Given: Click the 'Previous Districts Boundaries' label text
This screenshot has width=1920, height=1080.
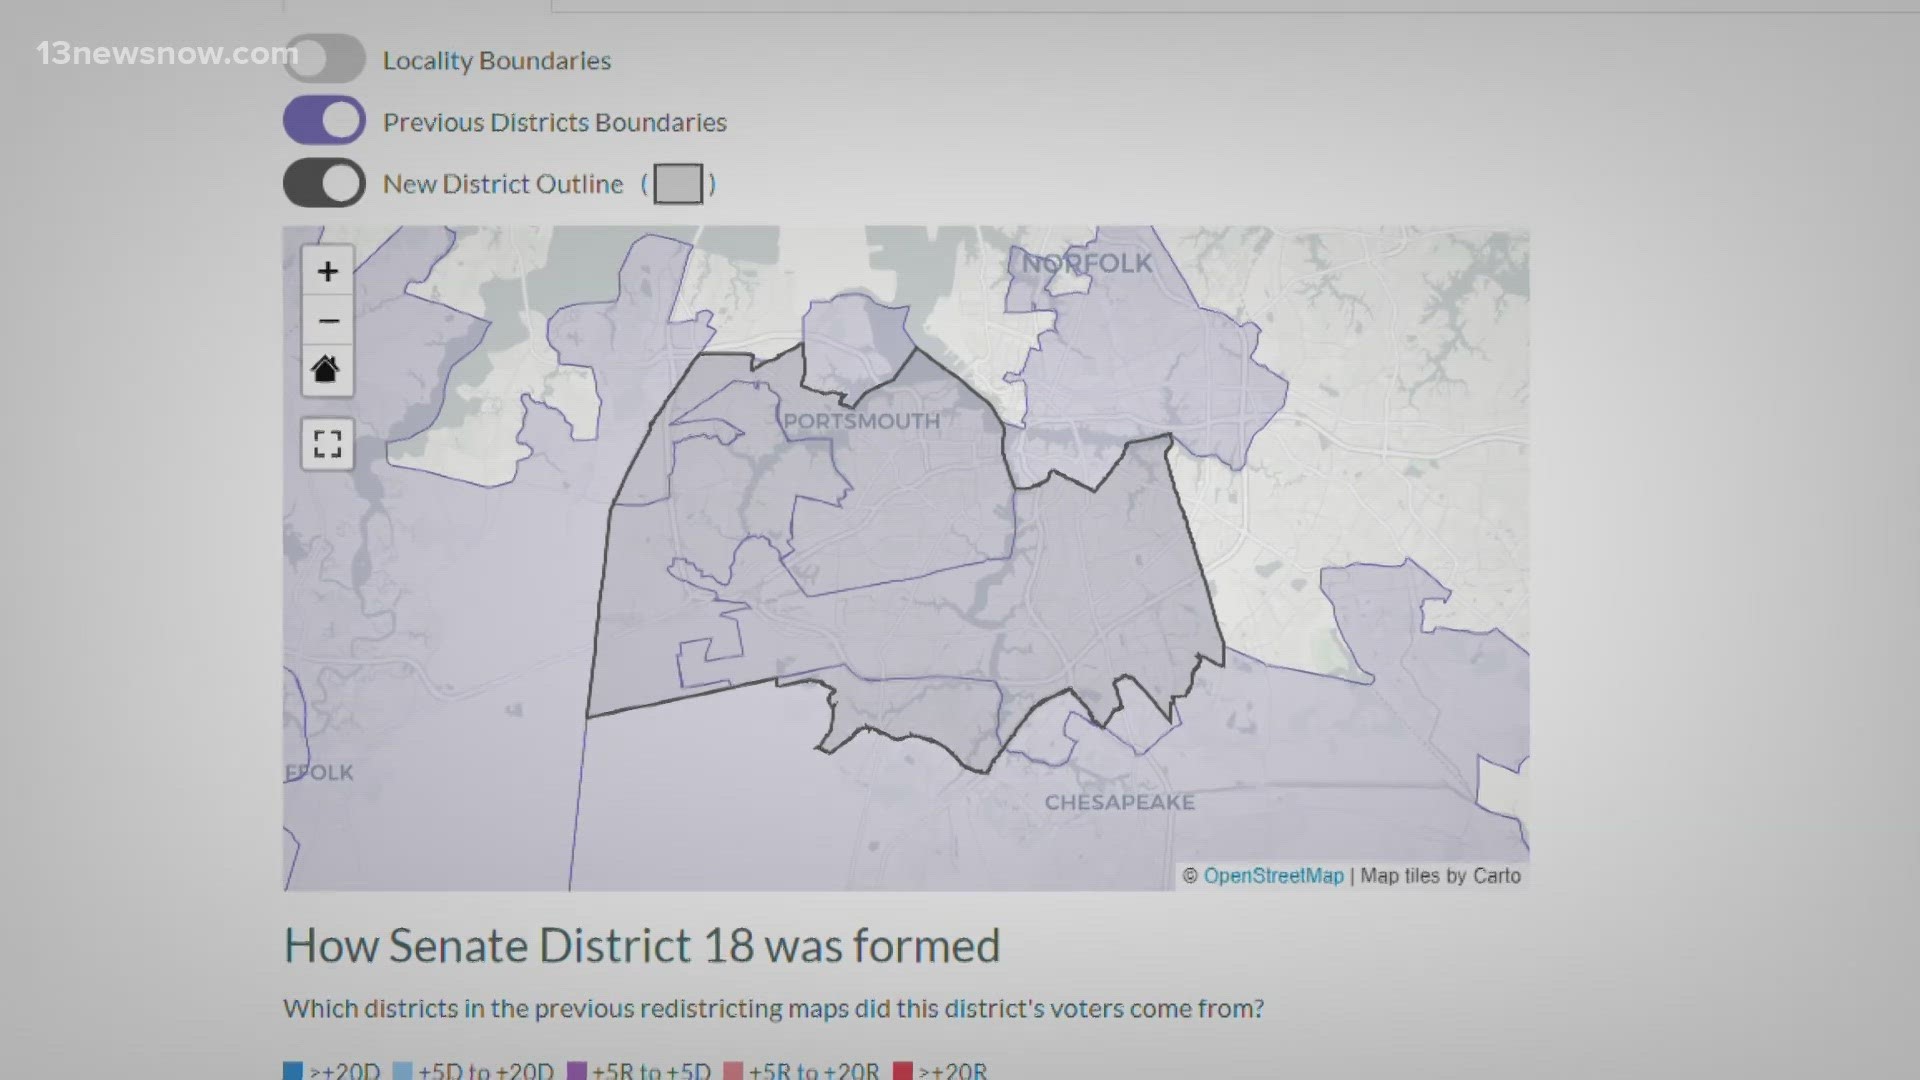Looking at the screenshot, I should pos(555,122).
